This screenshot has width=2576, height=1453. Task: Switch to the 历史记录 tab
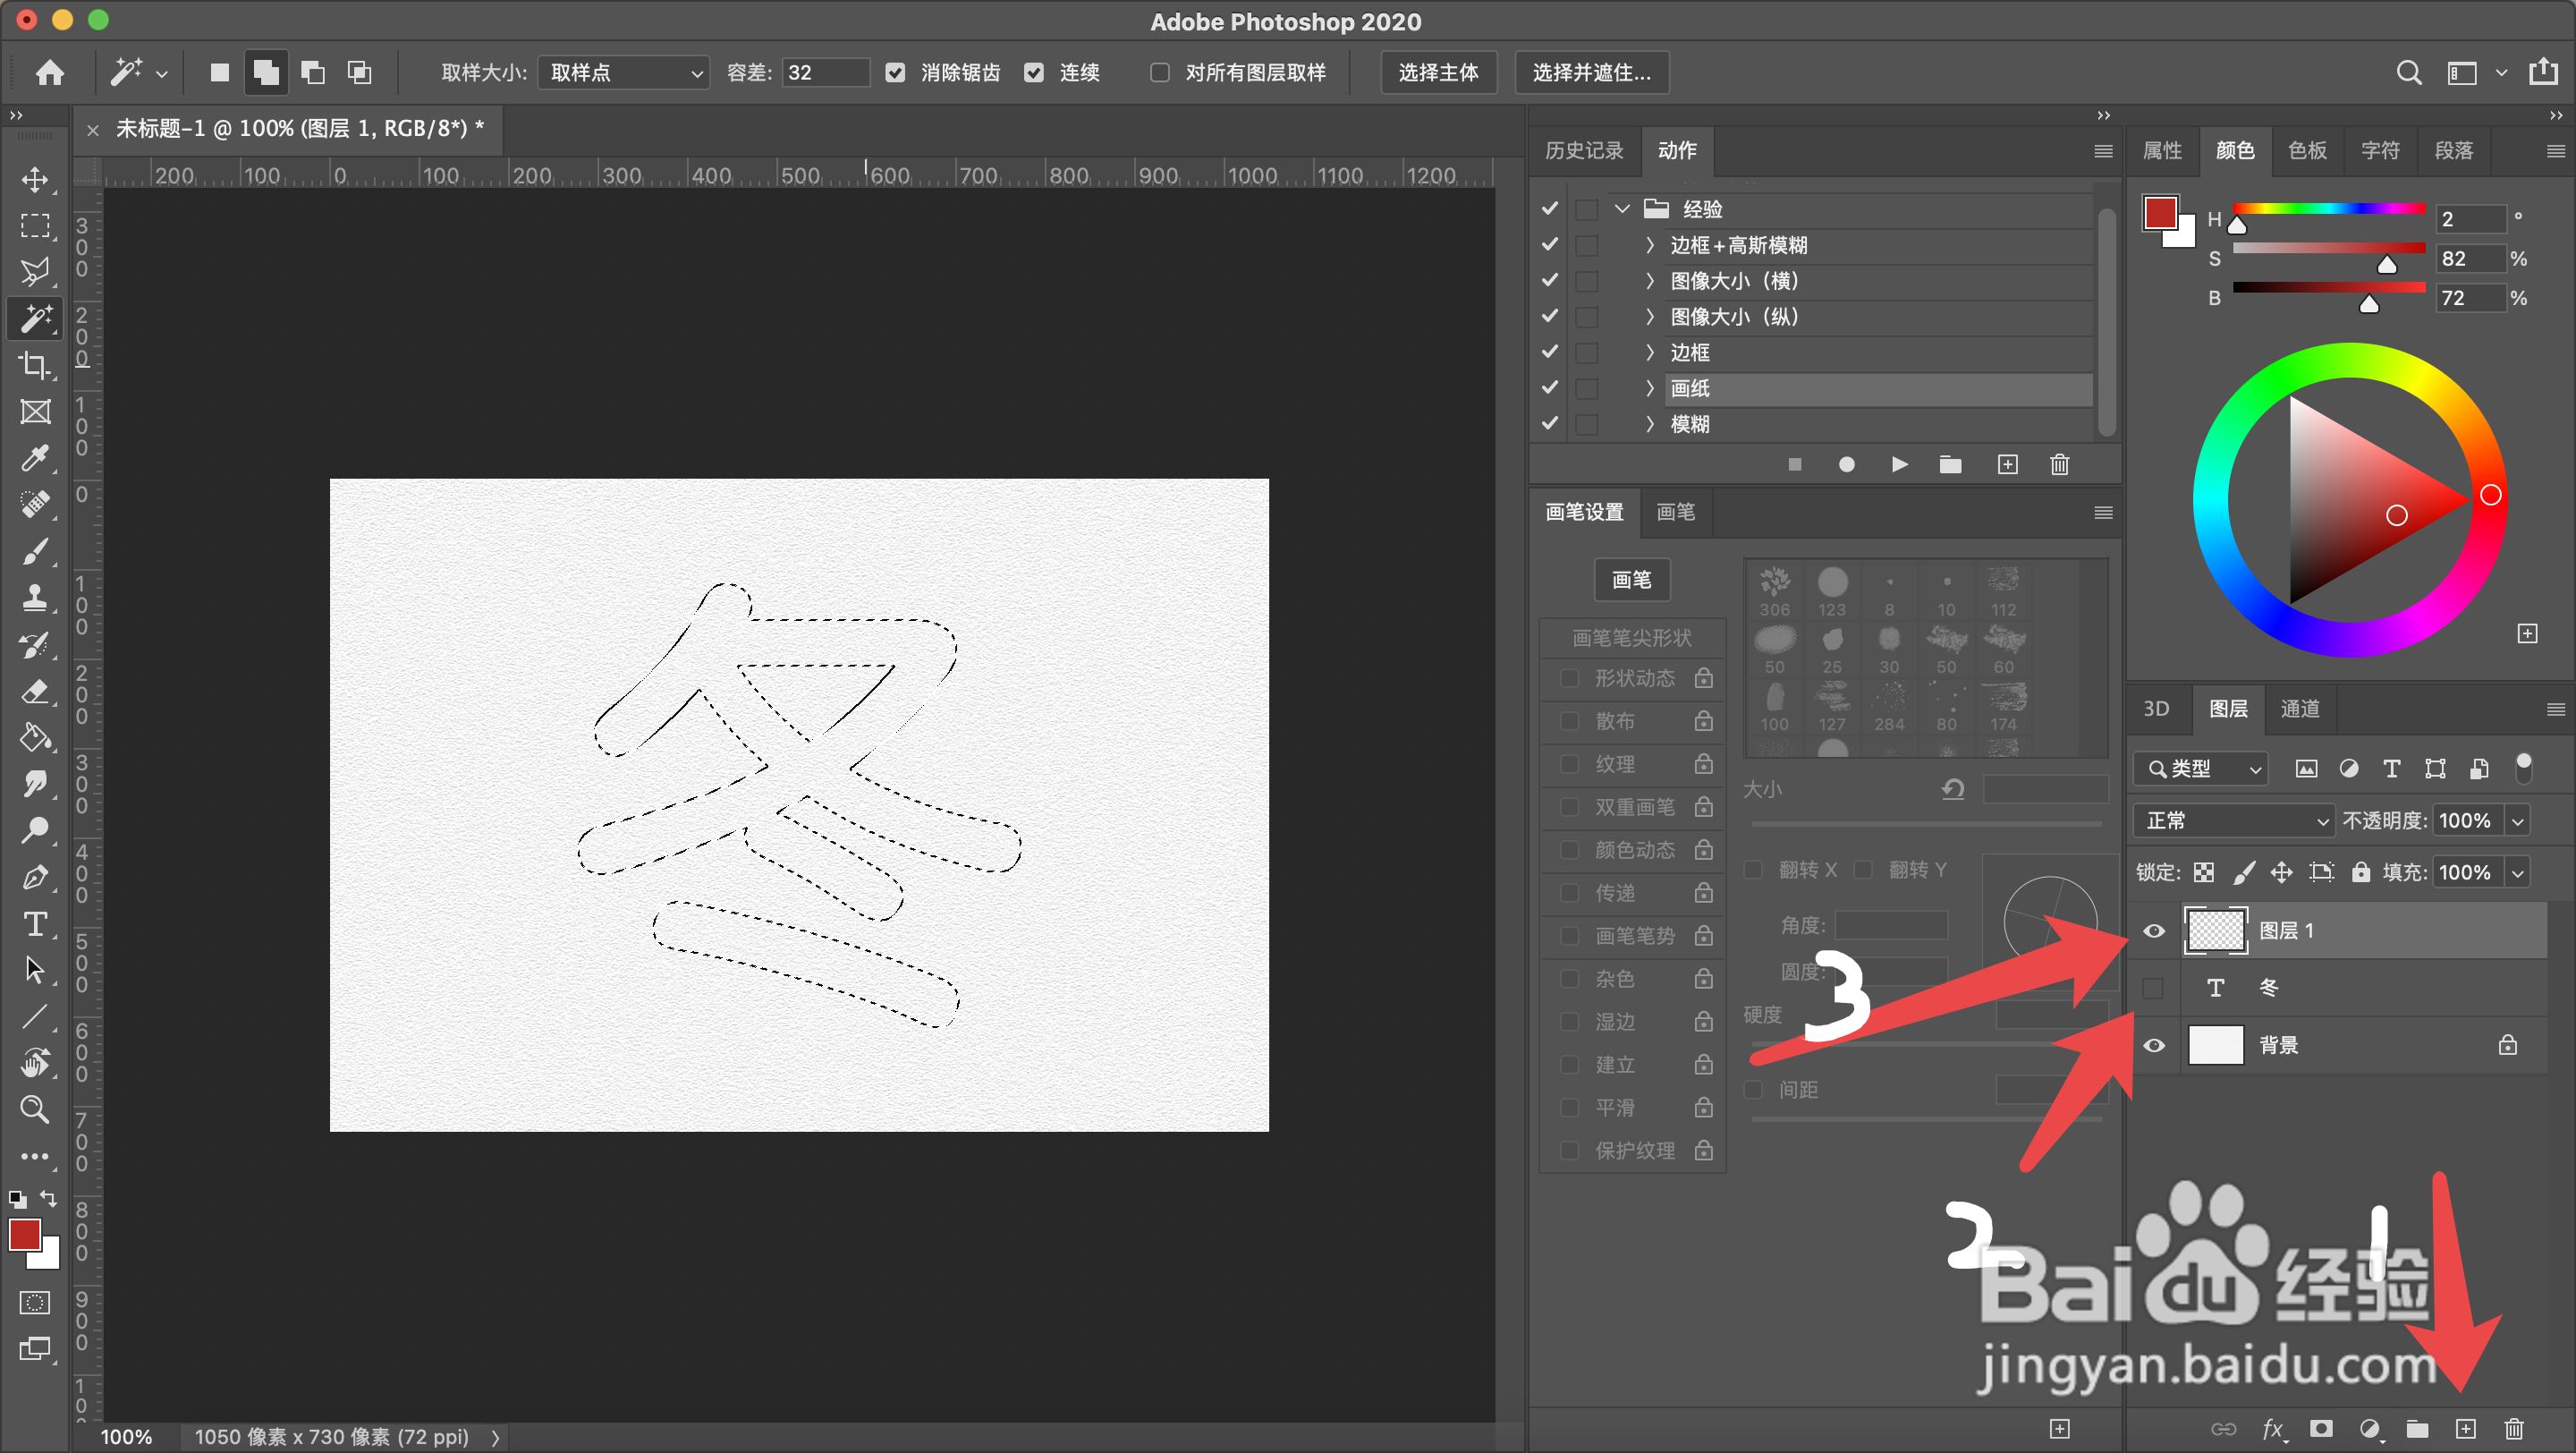point(1583,150)
